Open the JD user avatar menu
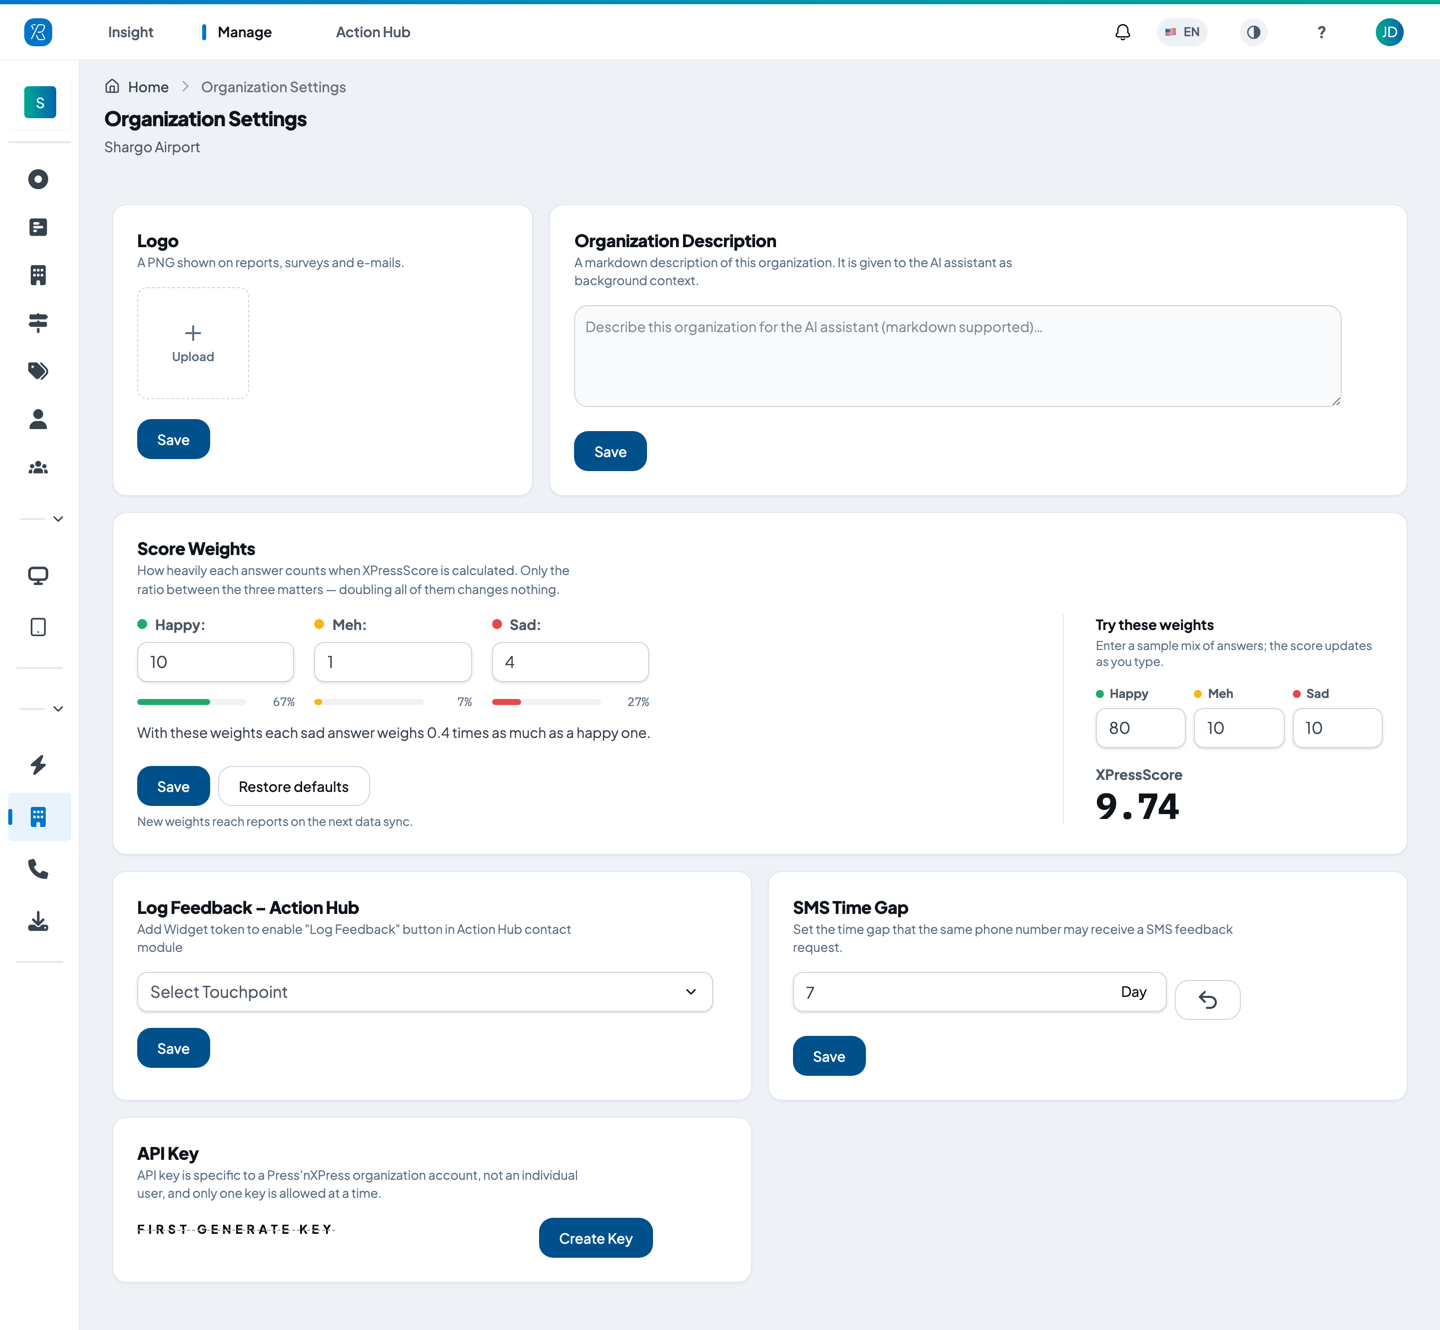The height and width of the screenshot is (1330, 1440). point(1389,32)
